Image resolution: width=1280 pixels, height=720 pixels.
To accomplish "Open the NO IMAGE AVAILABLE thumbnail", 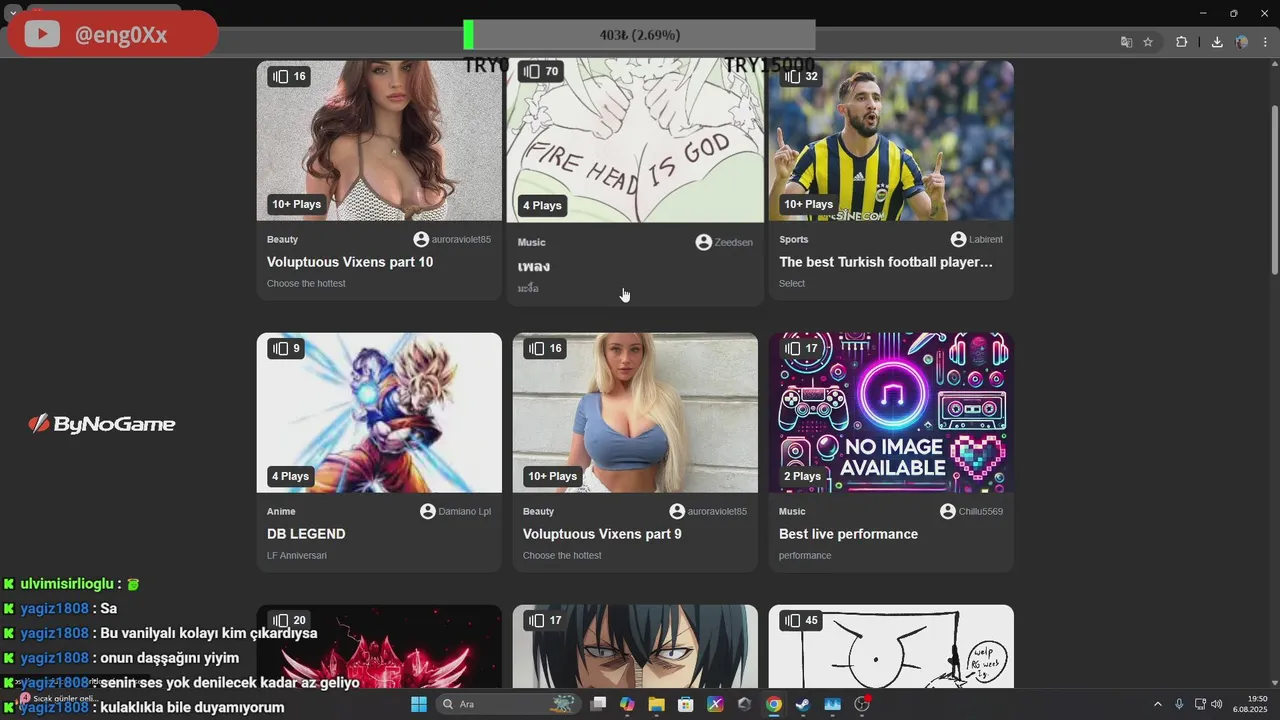I will click(x=891, y=413).
